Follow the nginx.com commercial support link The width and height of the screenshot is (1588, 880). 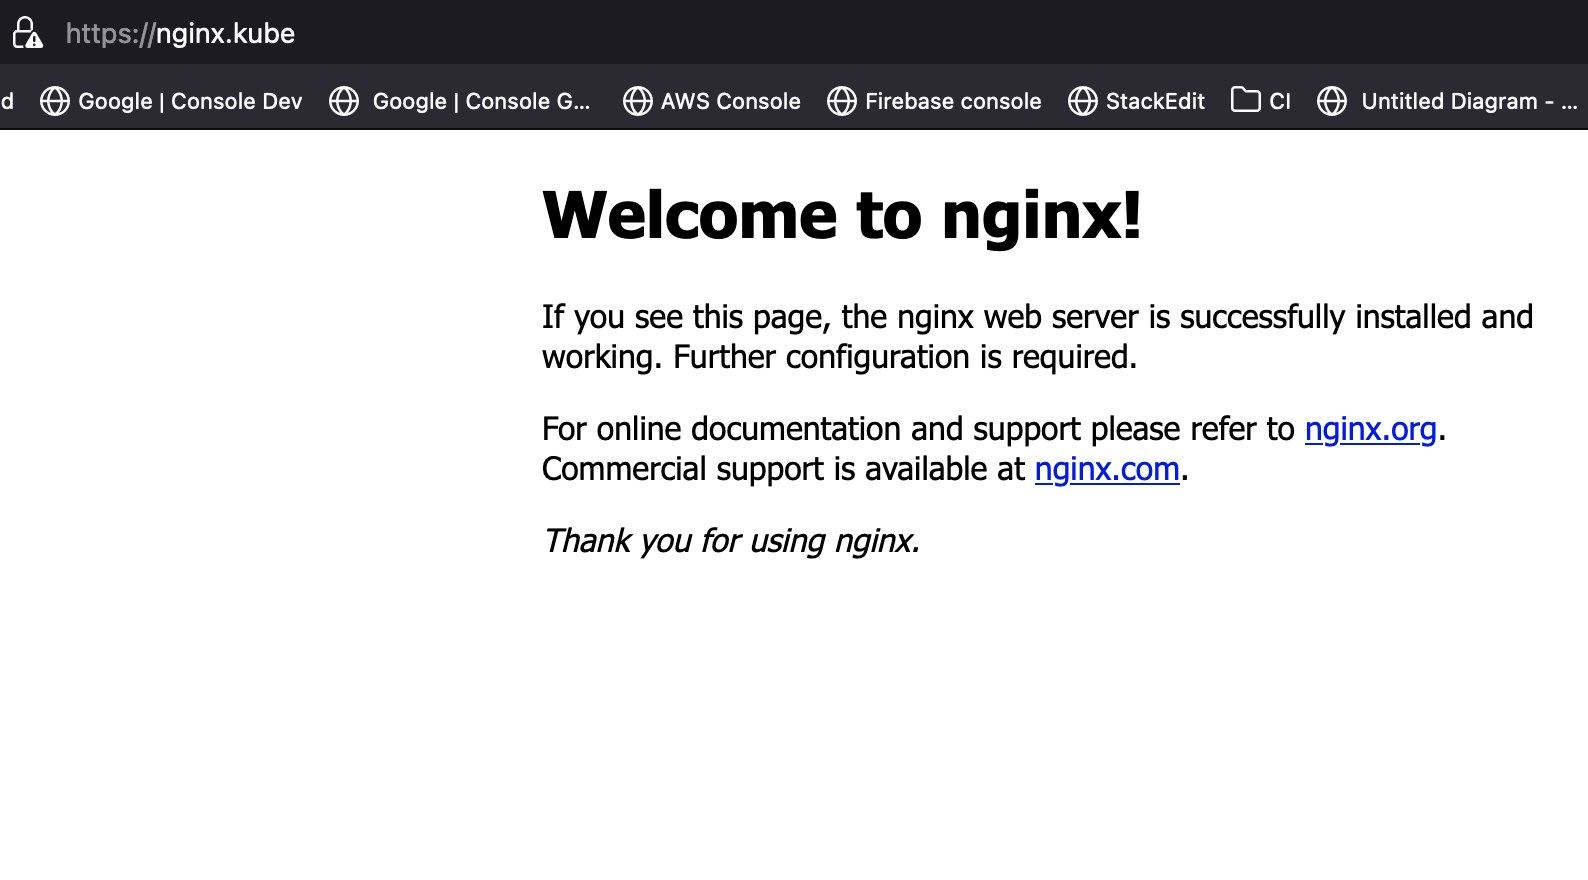pos(1107,469)
